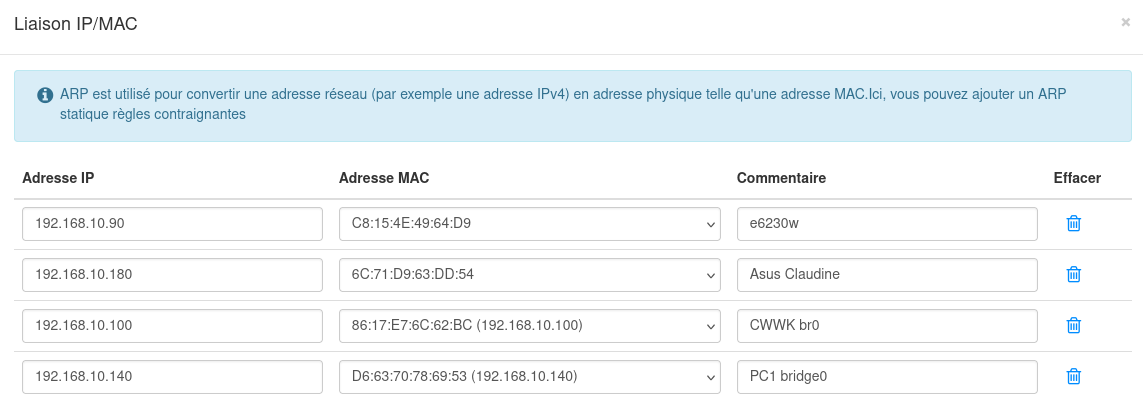
Task: Focus the CWWK br0 comment field
Action: tap(886, 326)
